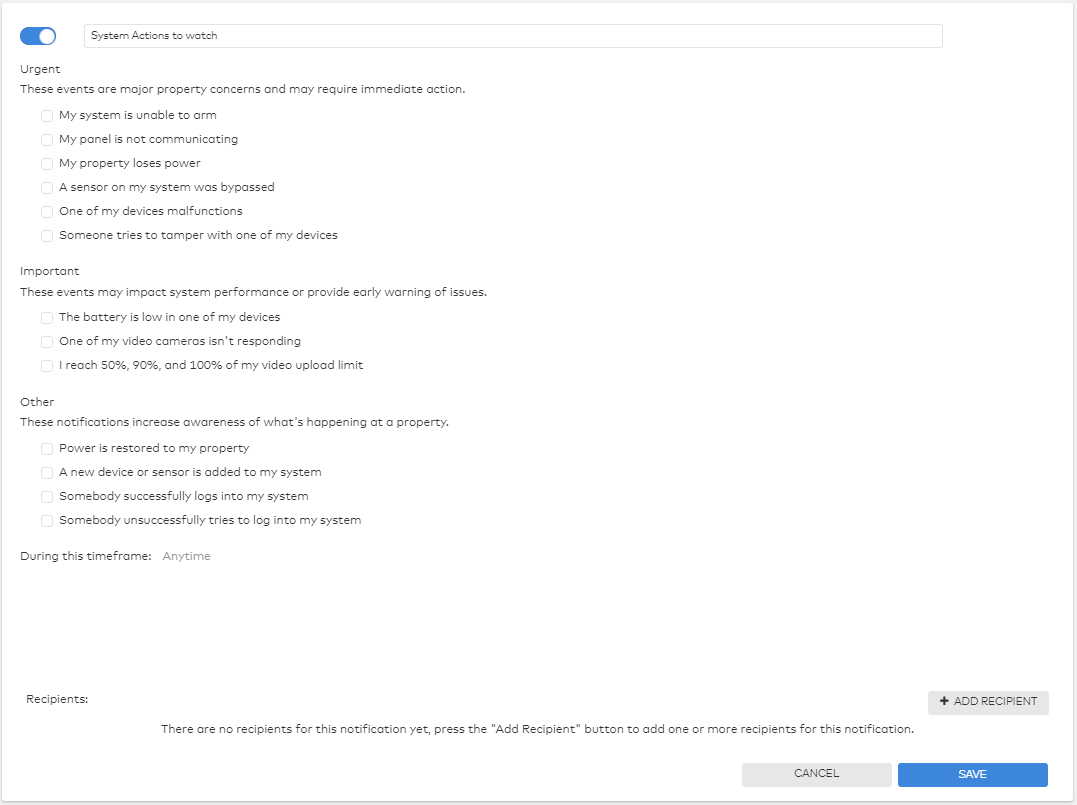The image size is (1077, 805).
Task: Tick video cameras isn't responding checkbox
Action: [47, 341]
